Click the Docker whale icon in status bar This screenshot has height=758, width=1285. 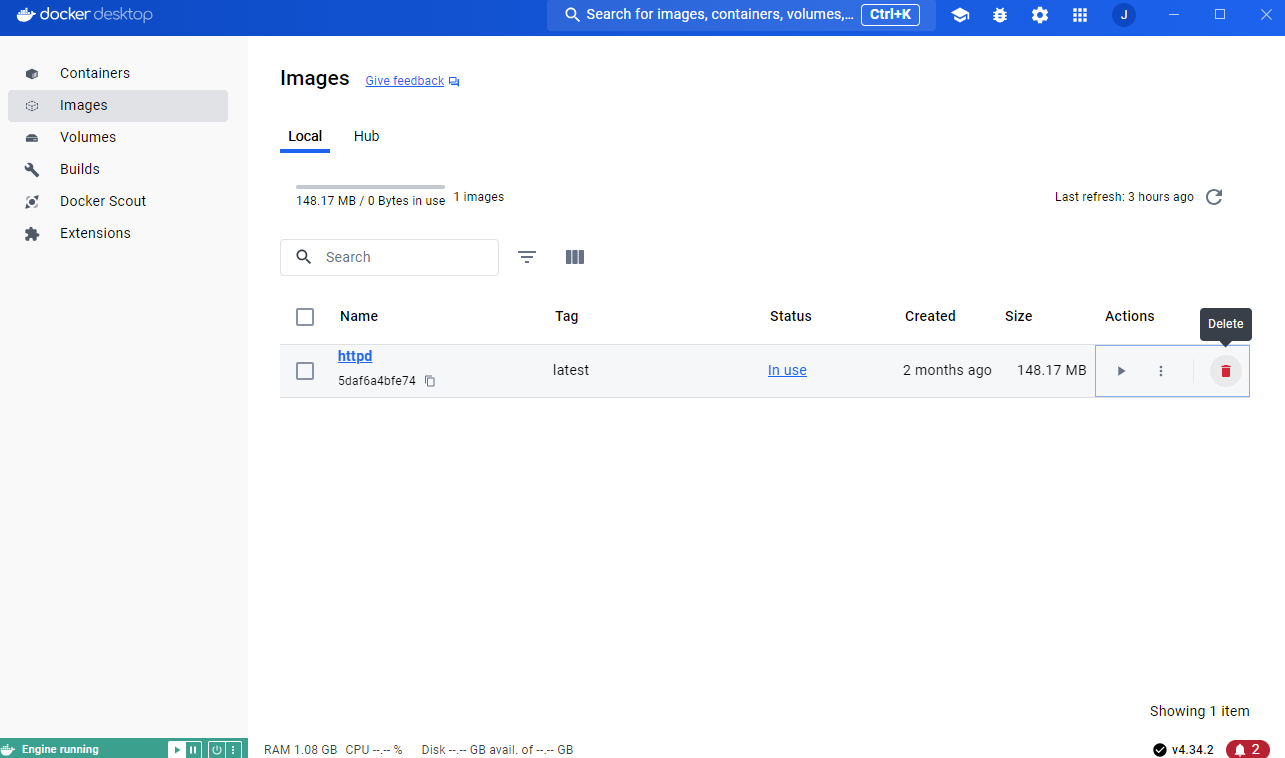click(8, 749)
